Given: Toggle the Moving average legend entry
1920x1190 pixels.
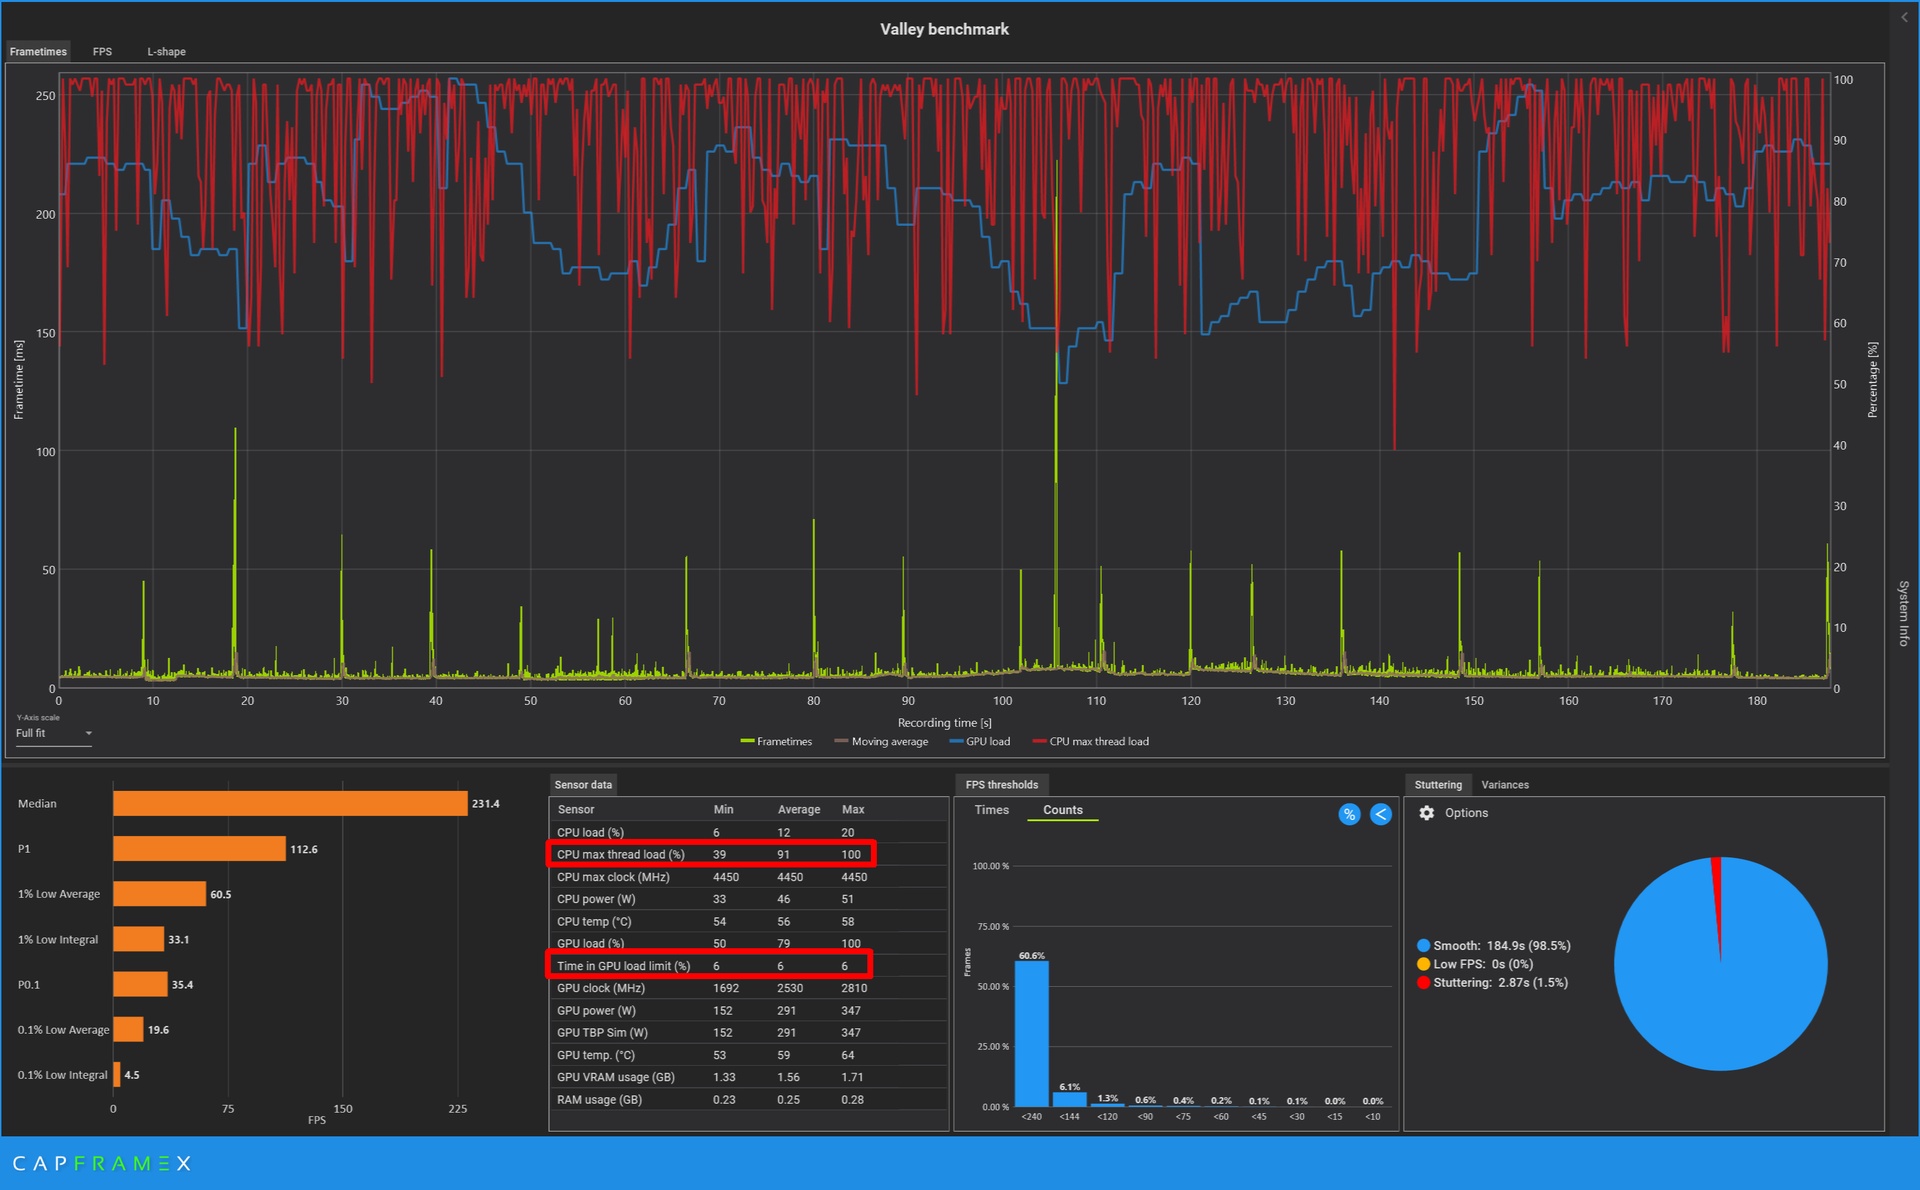Looking at the screenshot, I should pyautogui.click(x=881, y=741).
